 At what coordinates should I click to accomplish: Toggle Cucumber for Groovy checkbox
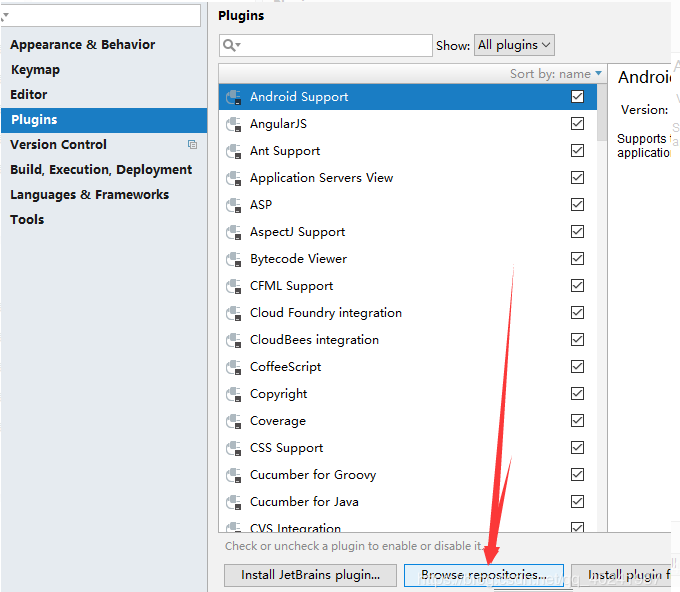577,474
